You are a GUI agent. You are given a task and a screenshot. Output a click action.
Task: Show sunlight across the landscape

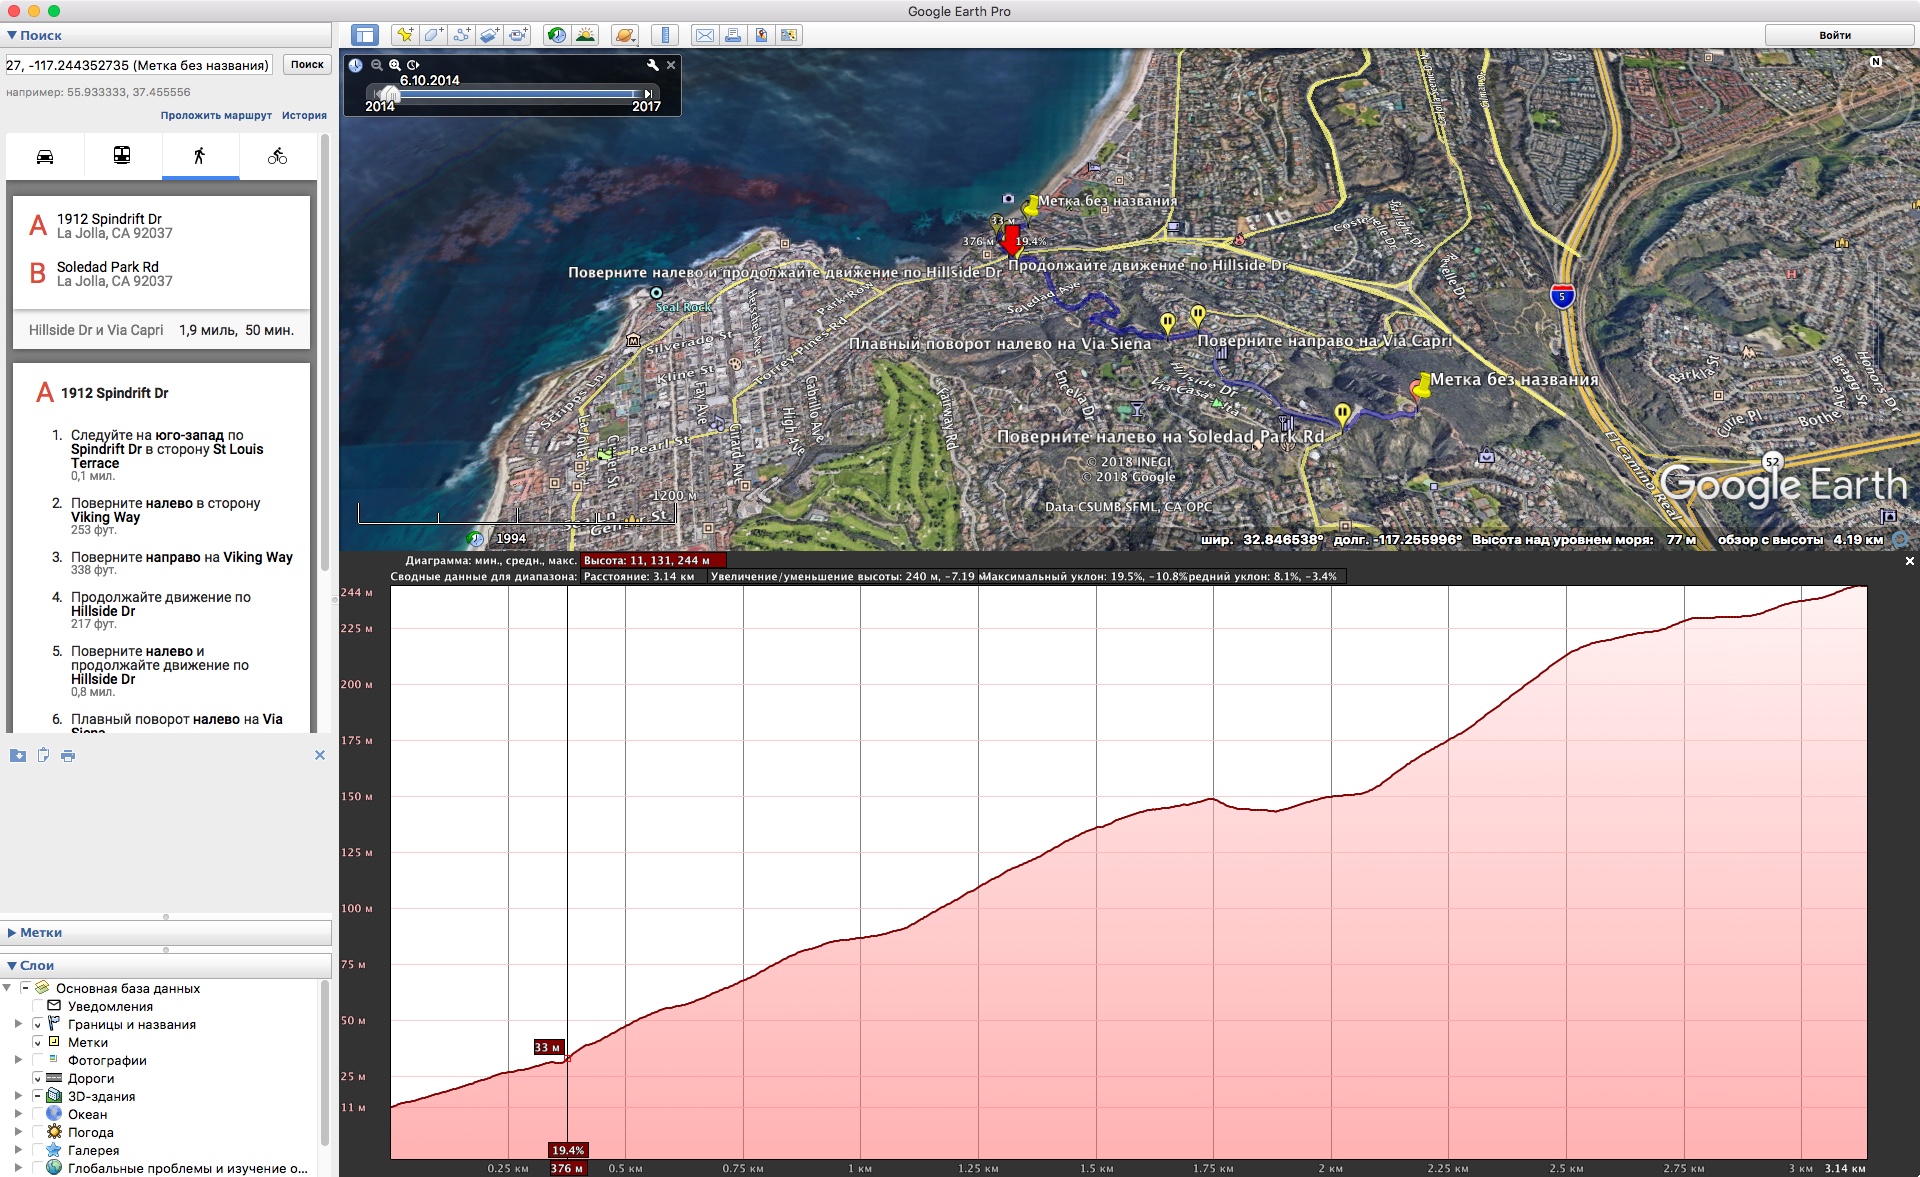[x=585, y=35]
